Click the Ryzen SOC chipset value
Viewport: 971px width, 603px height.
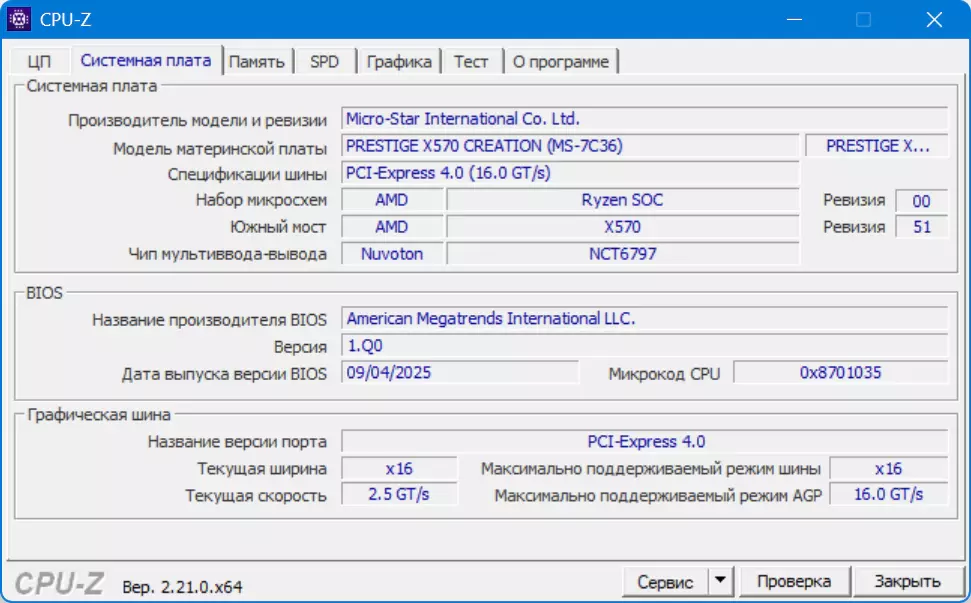coord(622,200)
